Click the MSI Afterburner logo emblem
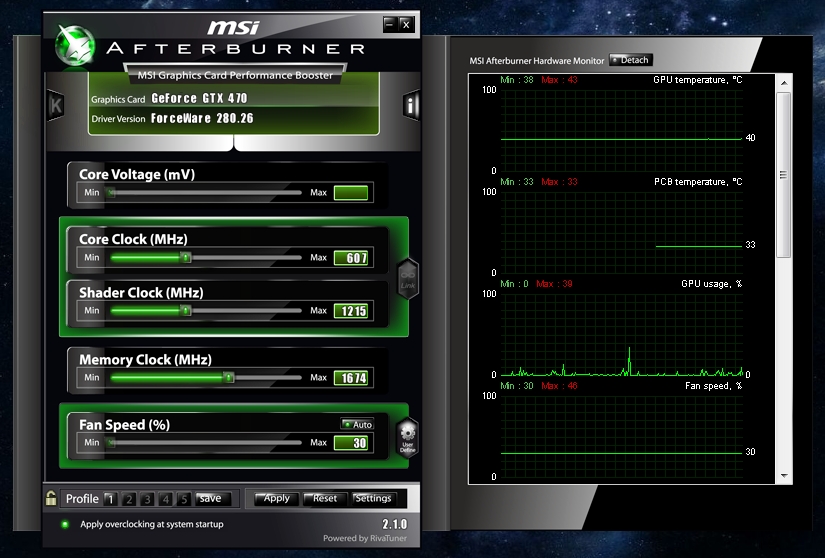Viewport: 825px width, 558px height. point(75,46)
